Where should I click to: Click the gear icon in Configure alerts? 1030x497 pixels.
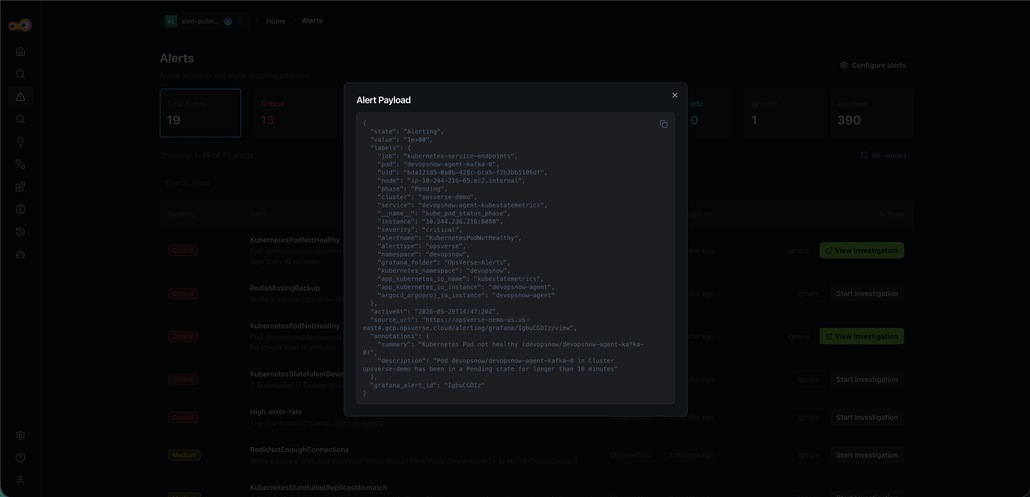[x=844, y=65]
